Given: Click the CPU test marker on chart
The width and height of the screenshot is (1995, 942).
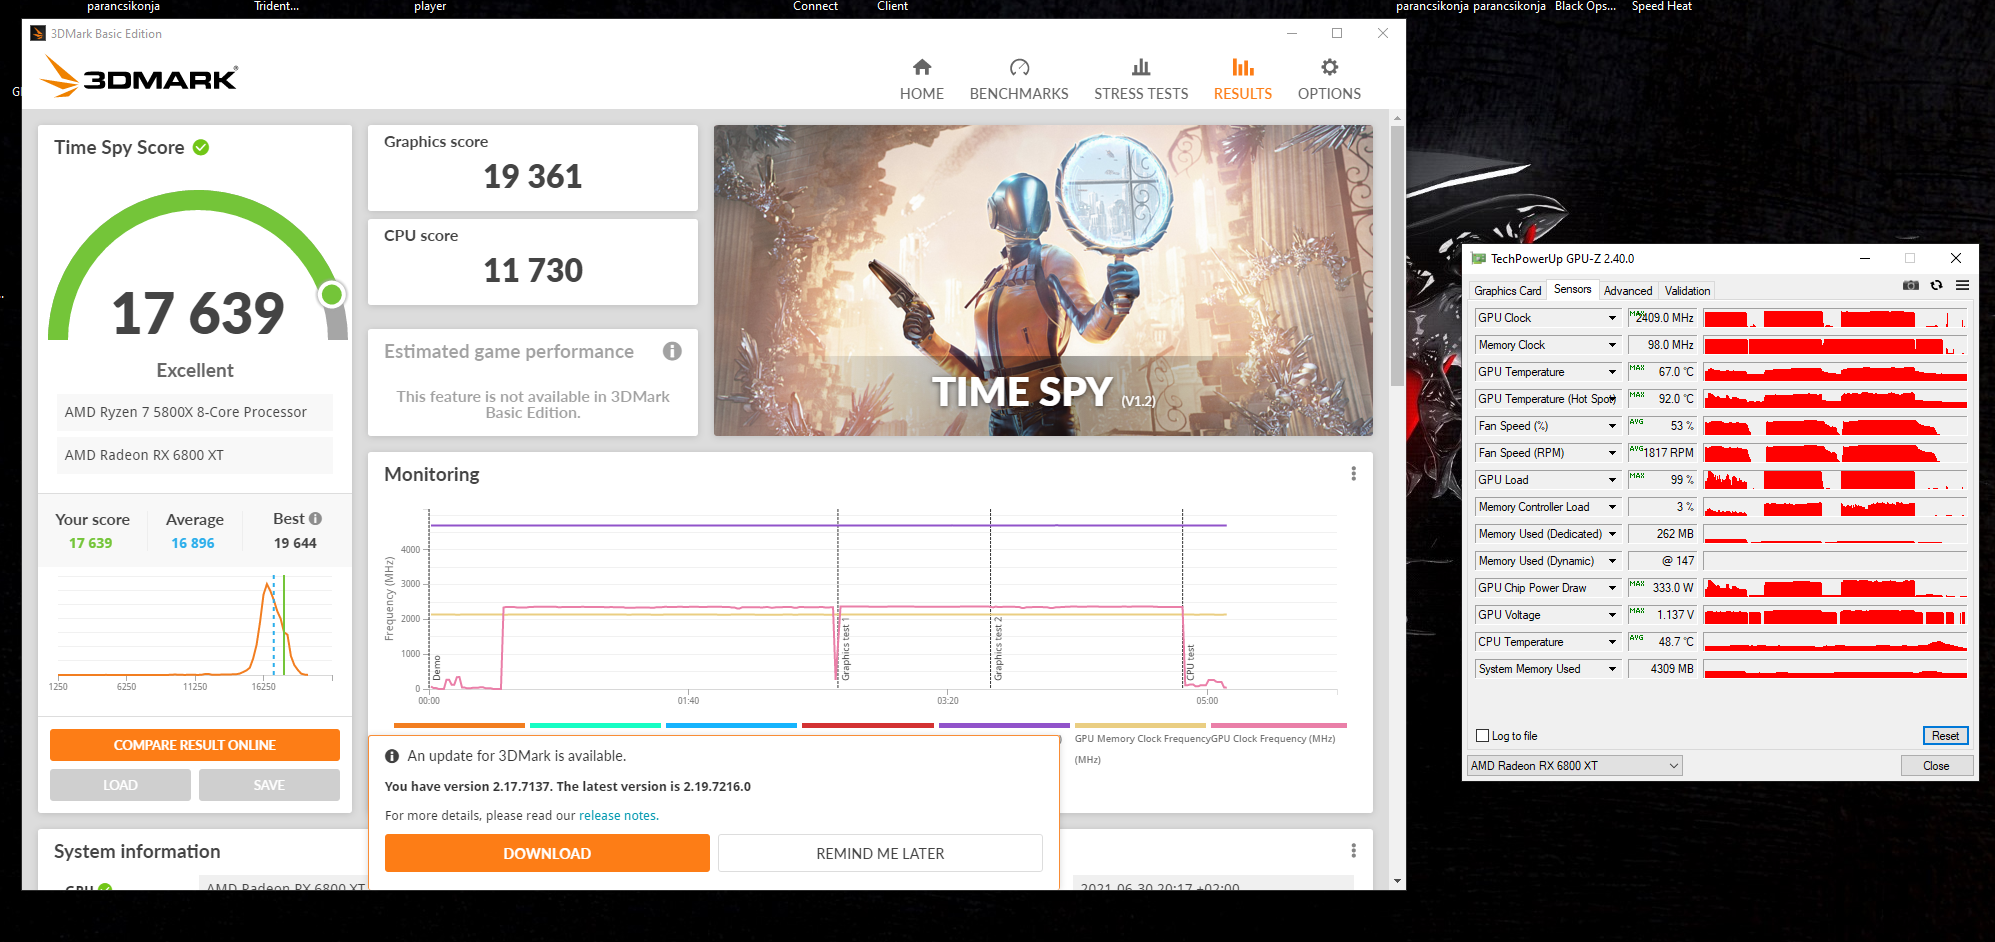Looking at the screenshot, I should (x=1190, y=663).
